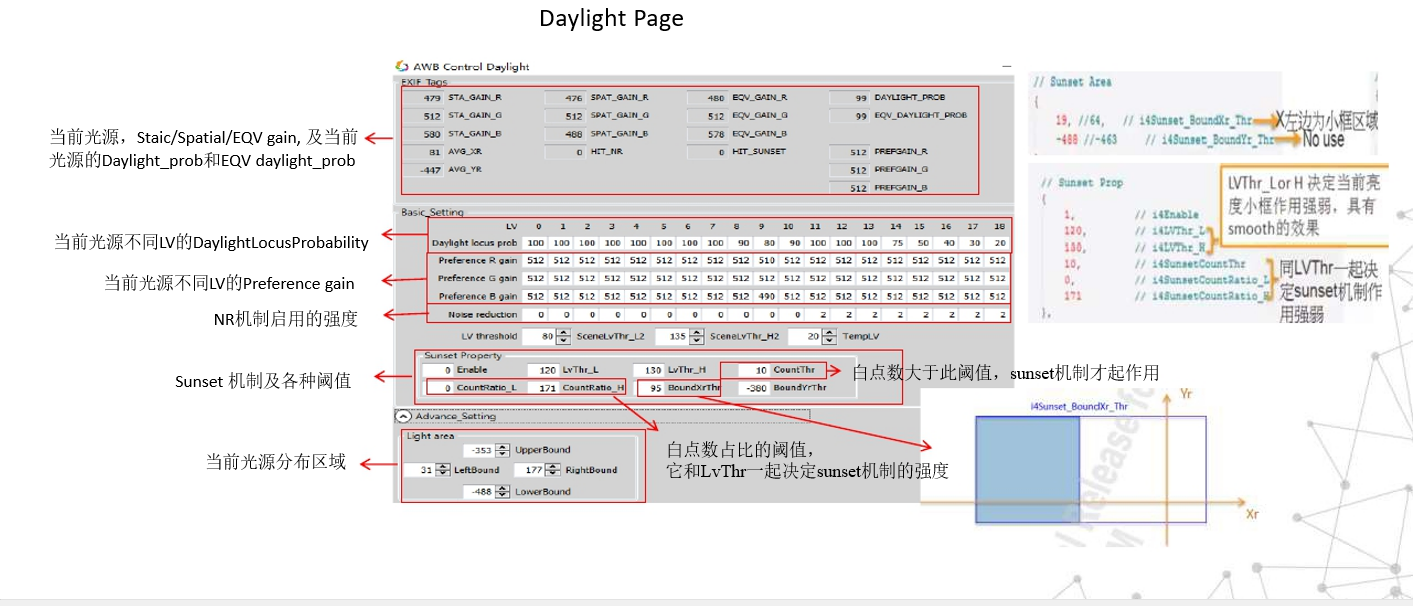Decrease the UpperBound value with down arrow
1413x606 pixels.
(503, 453)
